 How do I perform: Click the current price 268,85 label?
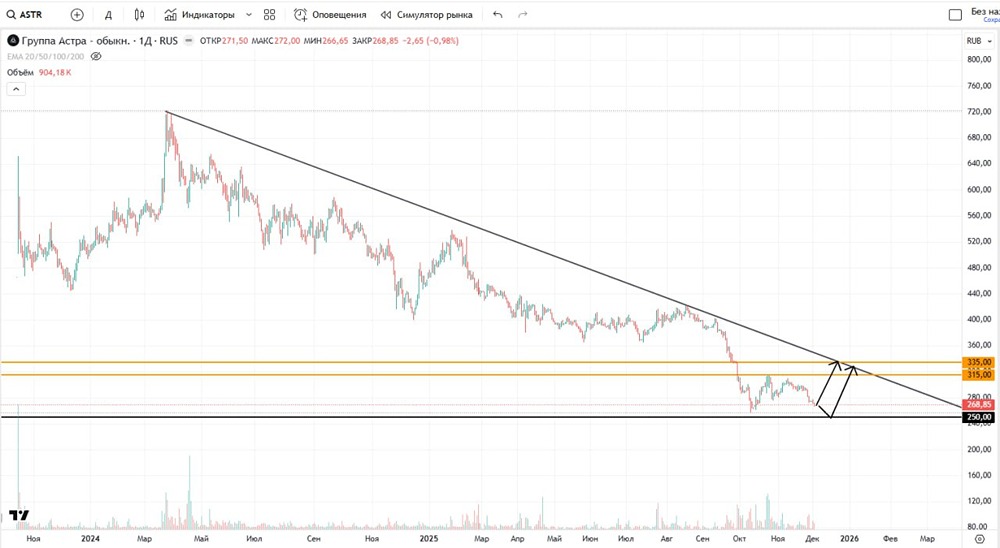pyautogui.click(x=979, y=404)
